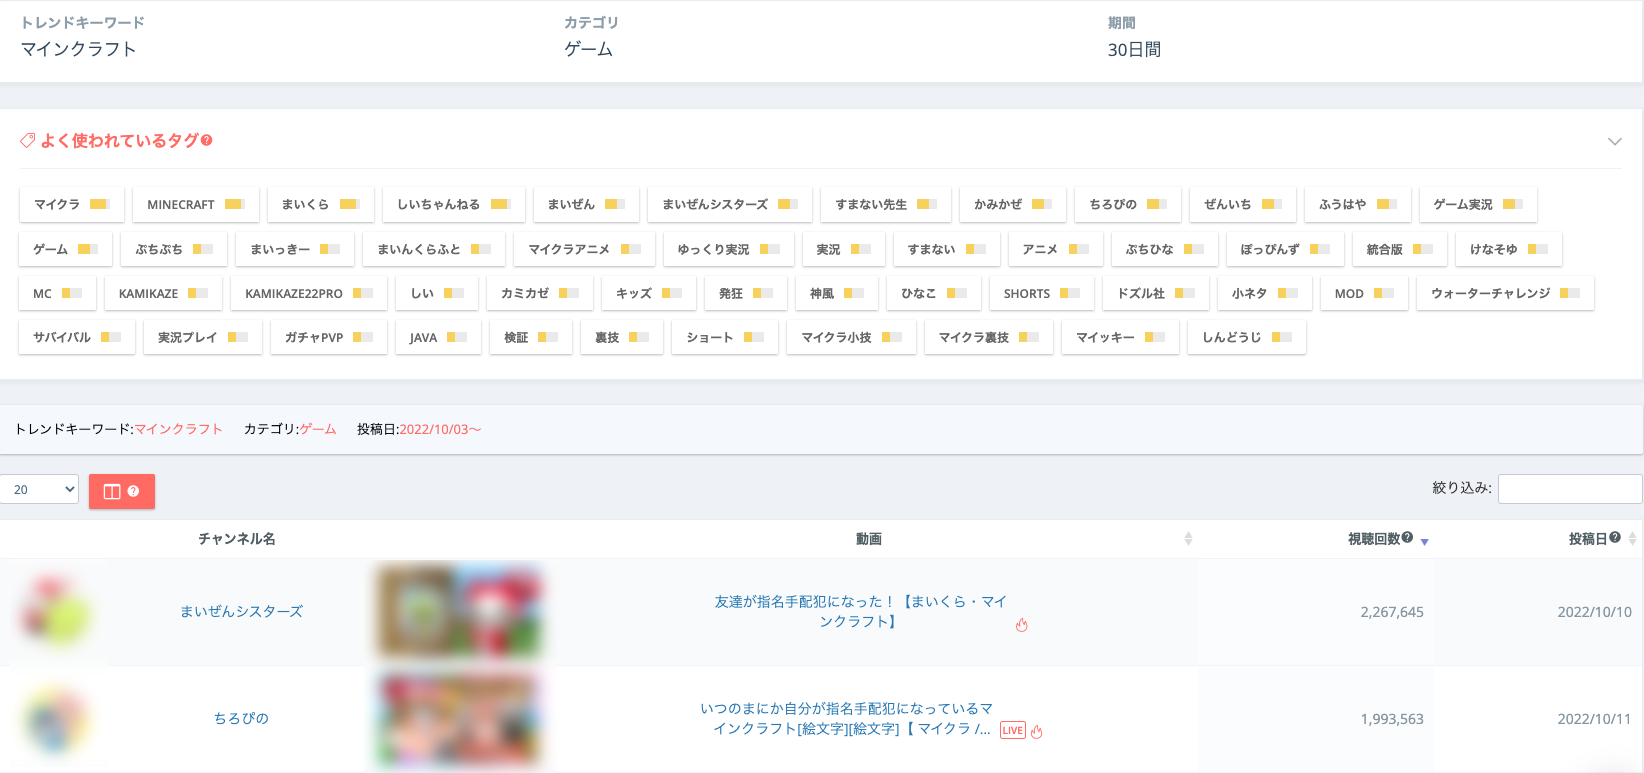Click help icon beside よく使われているタグ heading
This screenshot has width=1644, height=773.
pyautogui.click(x=207, y=141)
